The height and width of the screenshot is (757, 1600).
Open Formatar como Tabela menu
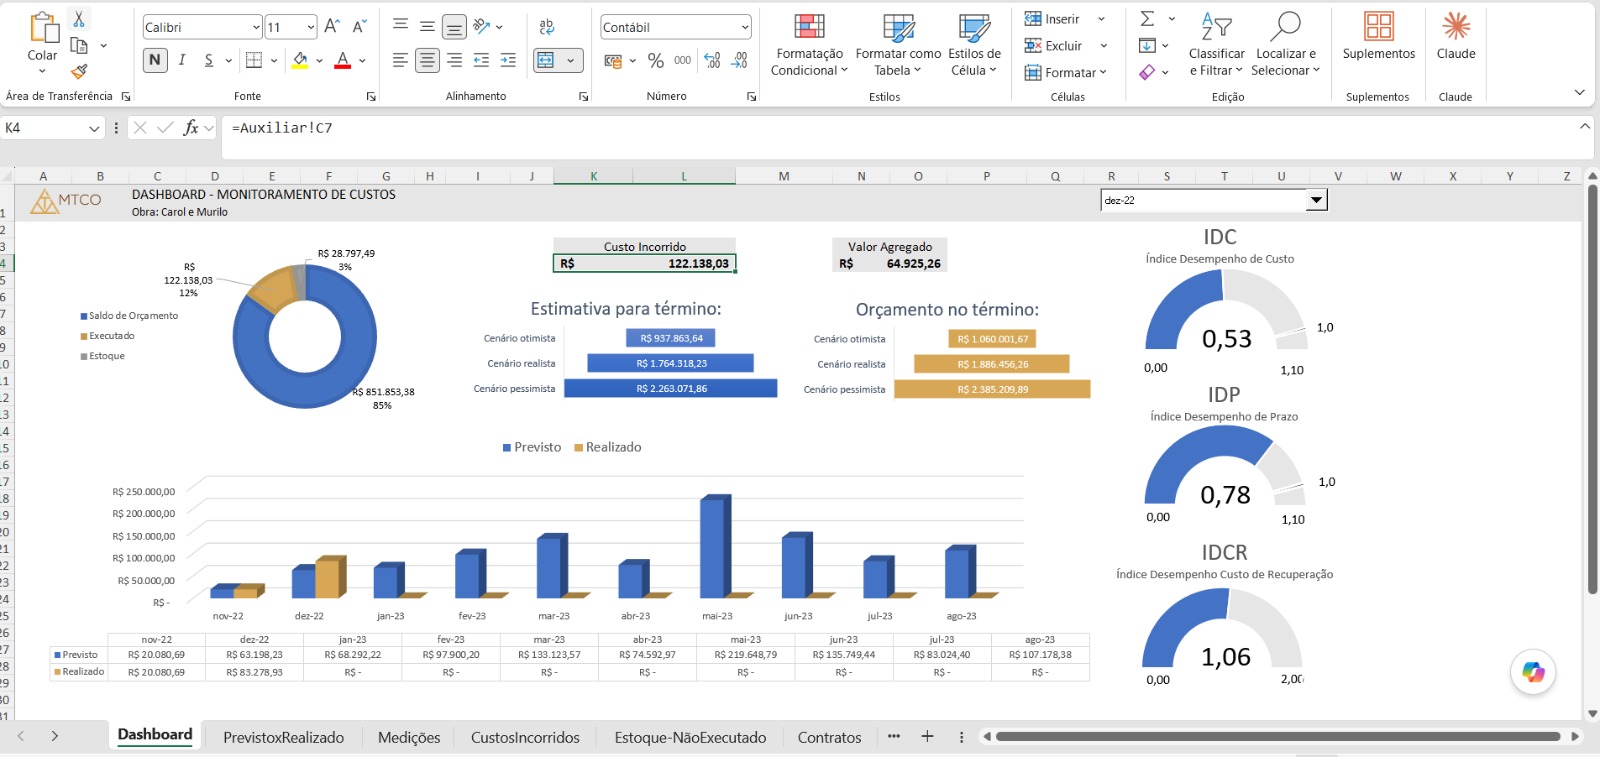coord(898,44)
